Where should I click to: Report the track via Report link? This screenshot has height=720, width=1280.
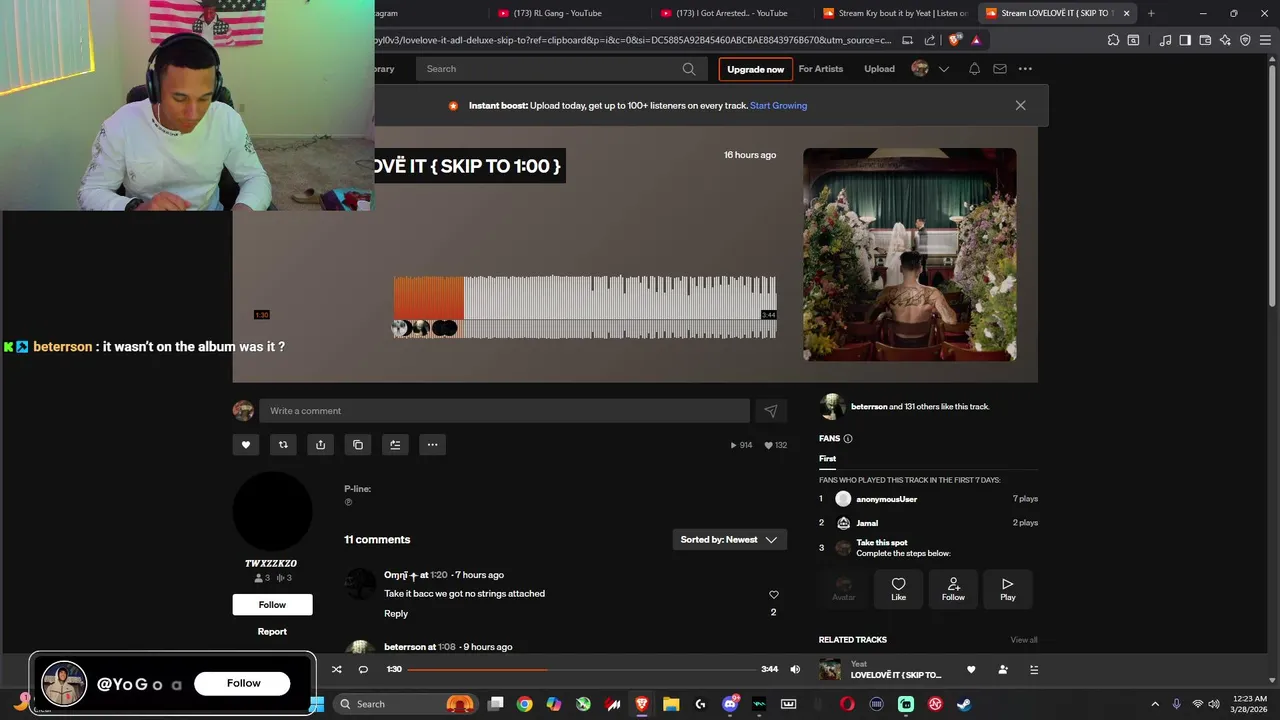(272, 632)
